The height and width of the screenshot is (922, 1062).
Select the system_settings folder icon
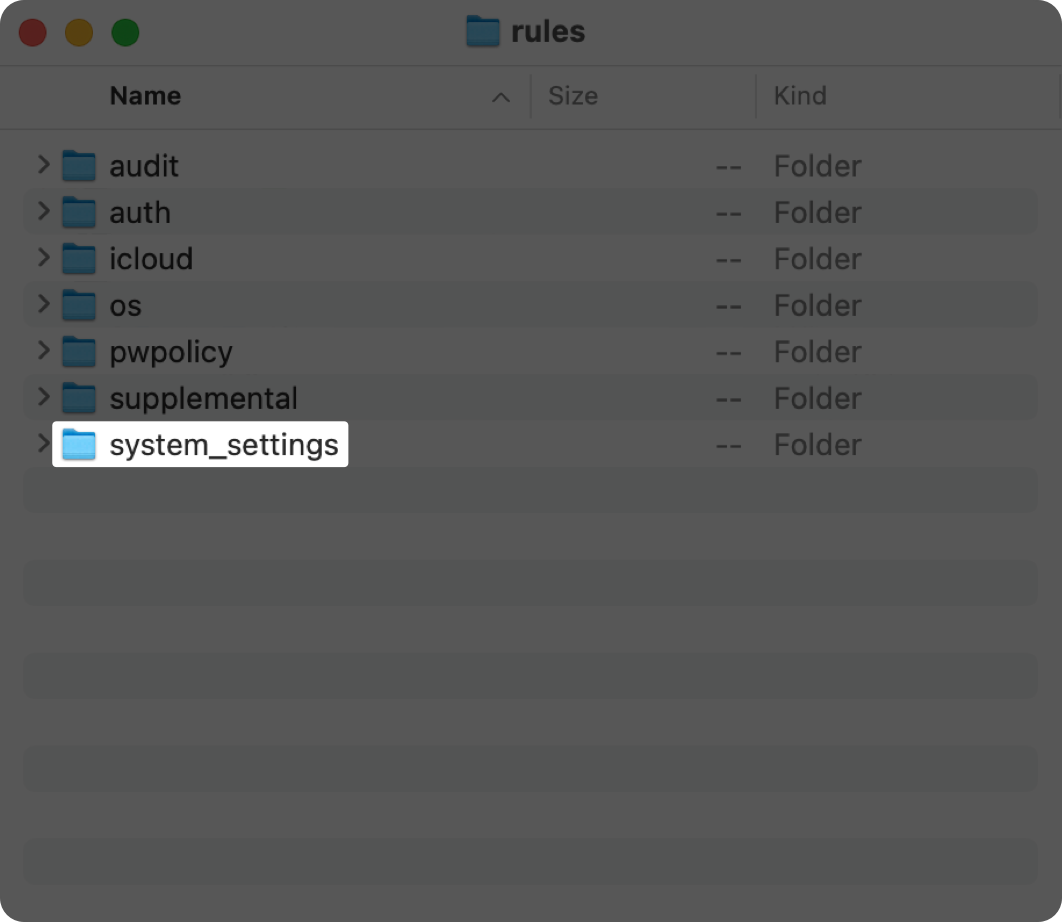79,444
